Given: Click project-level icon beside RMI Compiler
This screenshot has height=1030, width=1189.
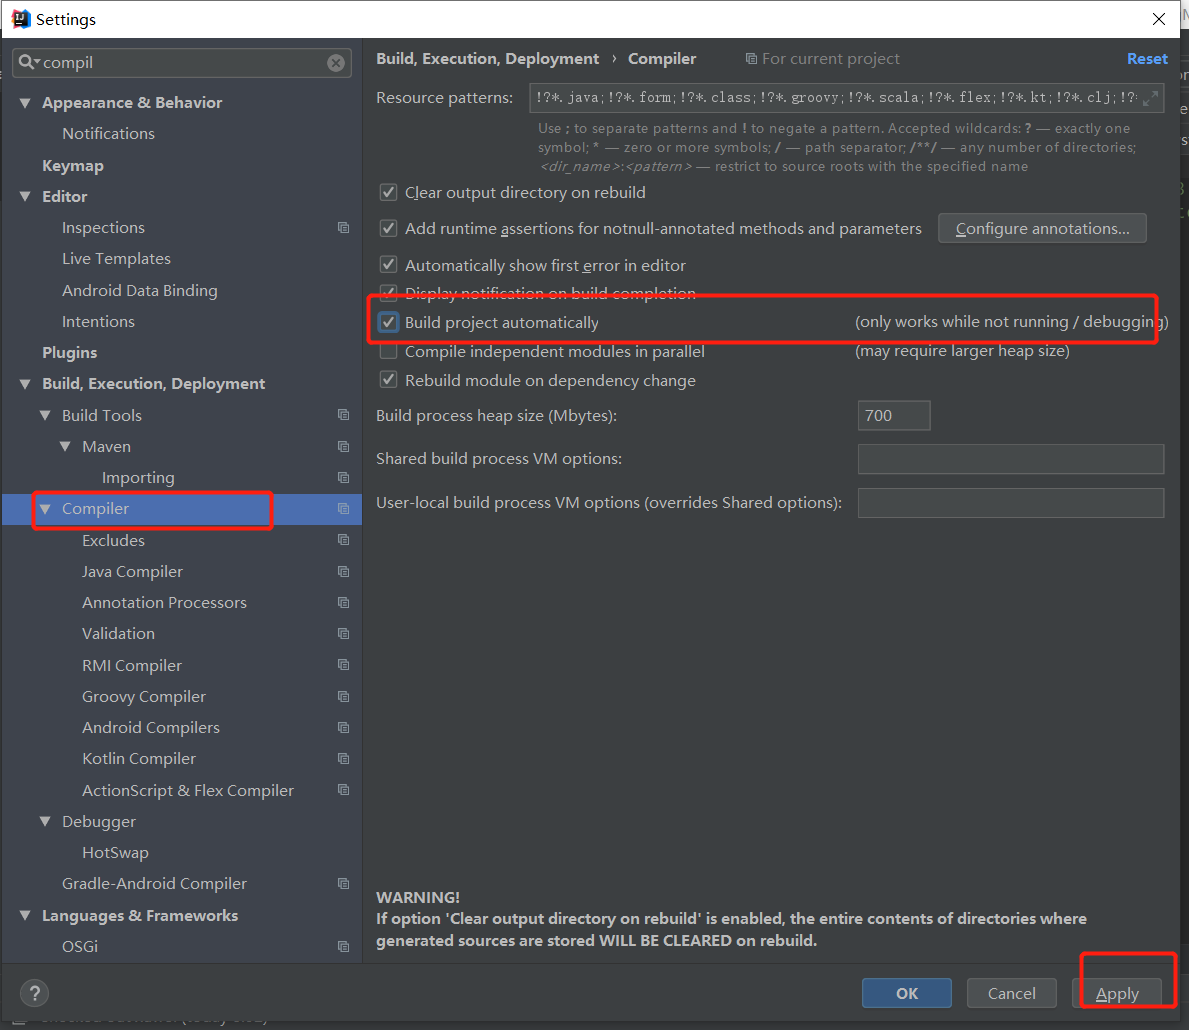Looking at the screenshot, I should coord(344,665).
